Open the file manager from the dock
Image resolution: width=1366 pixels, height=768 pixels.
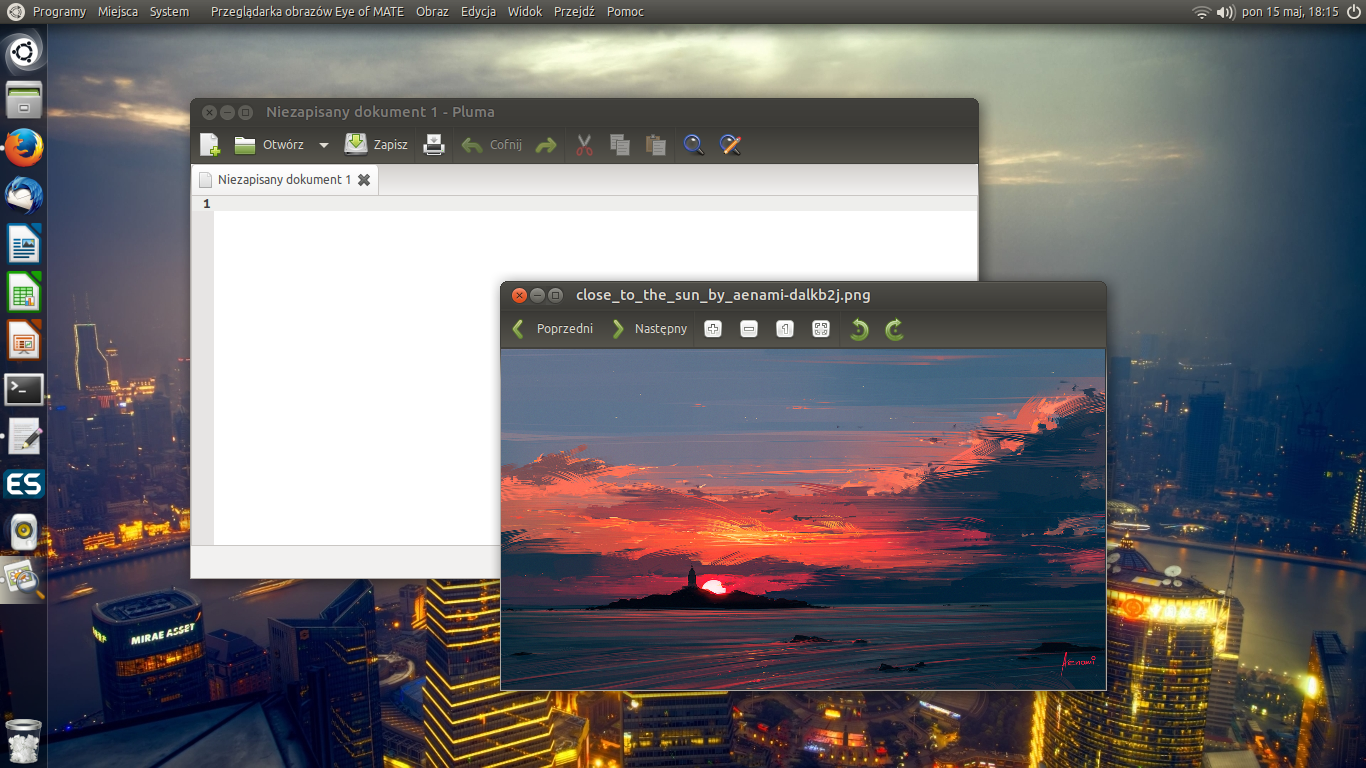point(24,100)
